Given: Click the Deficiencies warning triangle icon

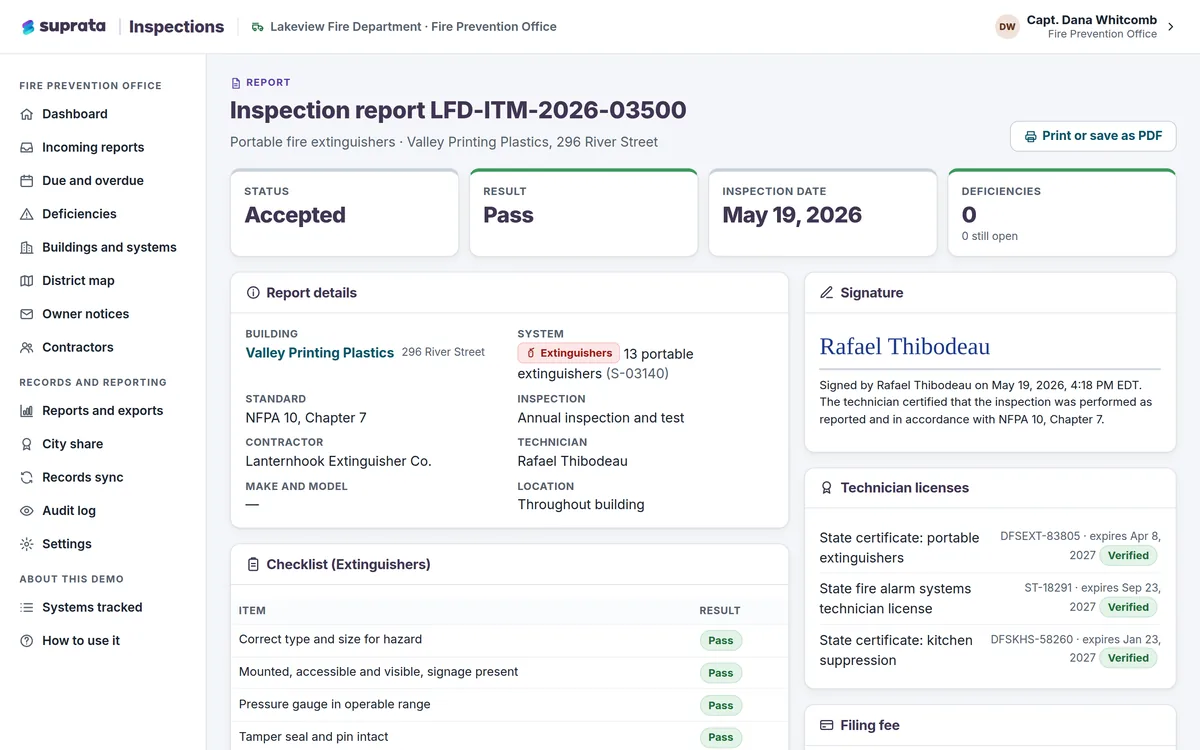Looking at the screenshot, I should click(x=27, y=214).
